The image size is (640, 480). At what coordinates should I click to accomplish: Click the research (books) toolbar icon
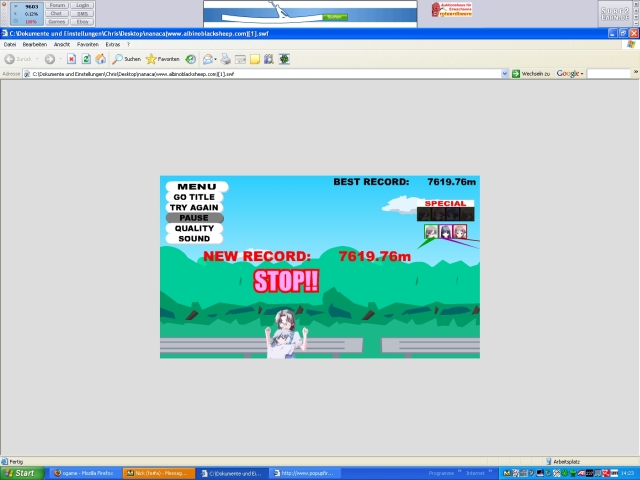click(269, 59)
